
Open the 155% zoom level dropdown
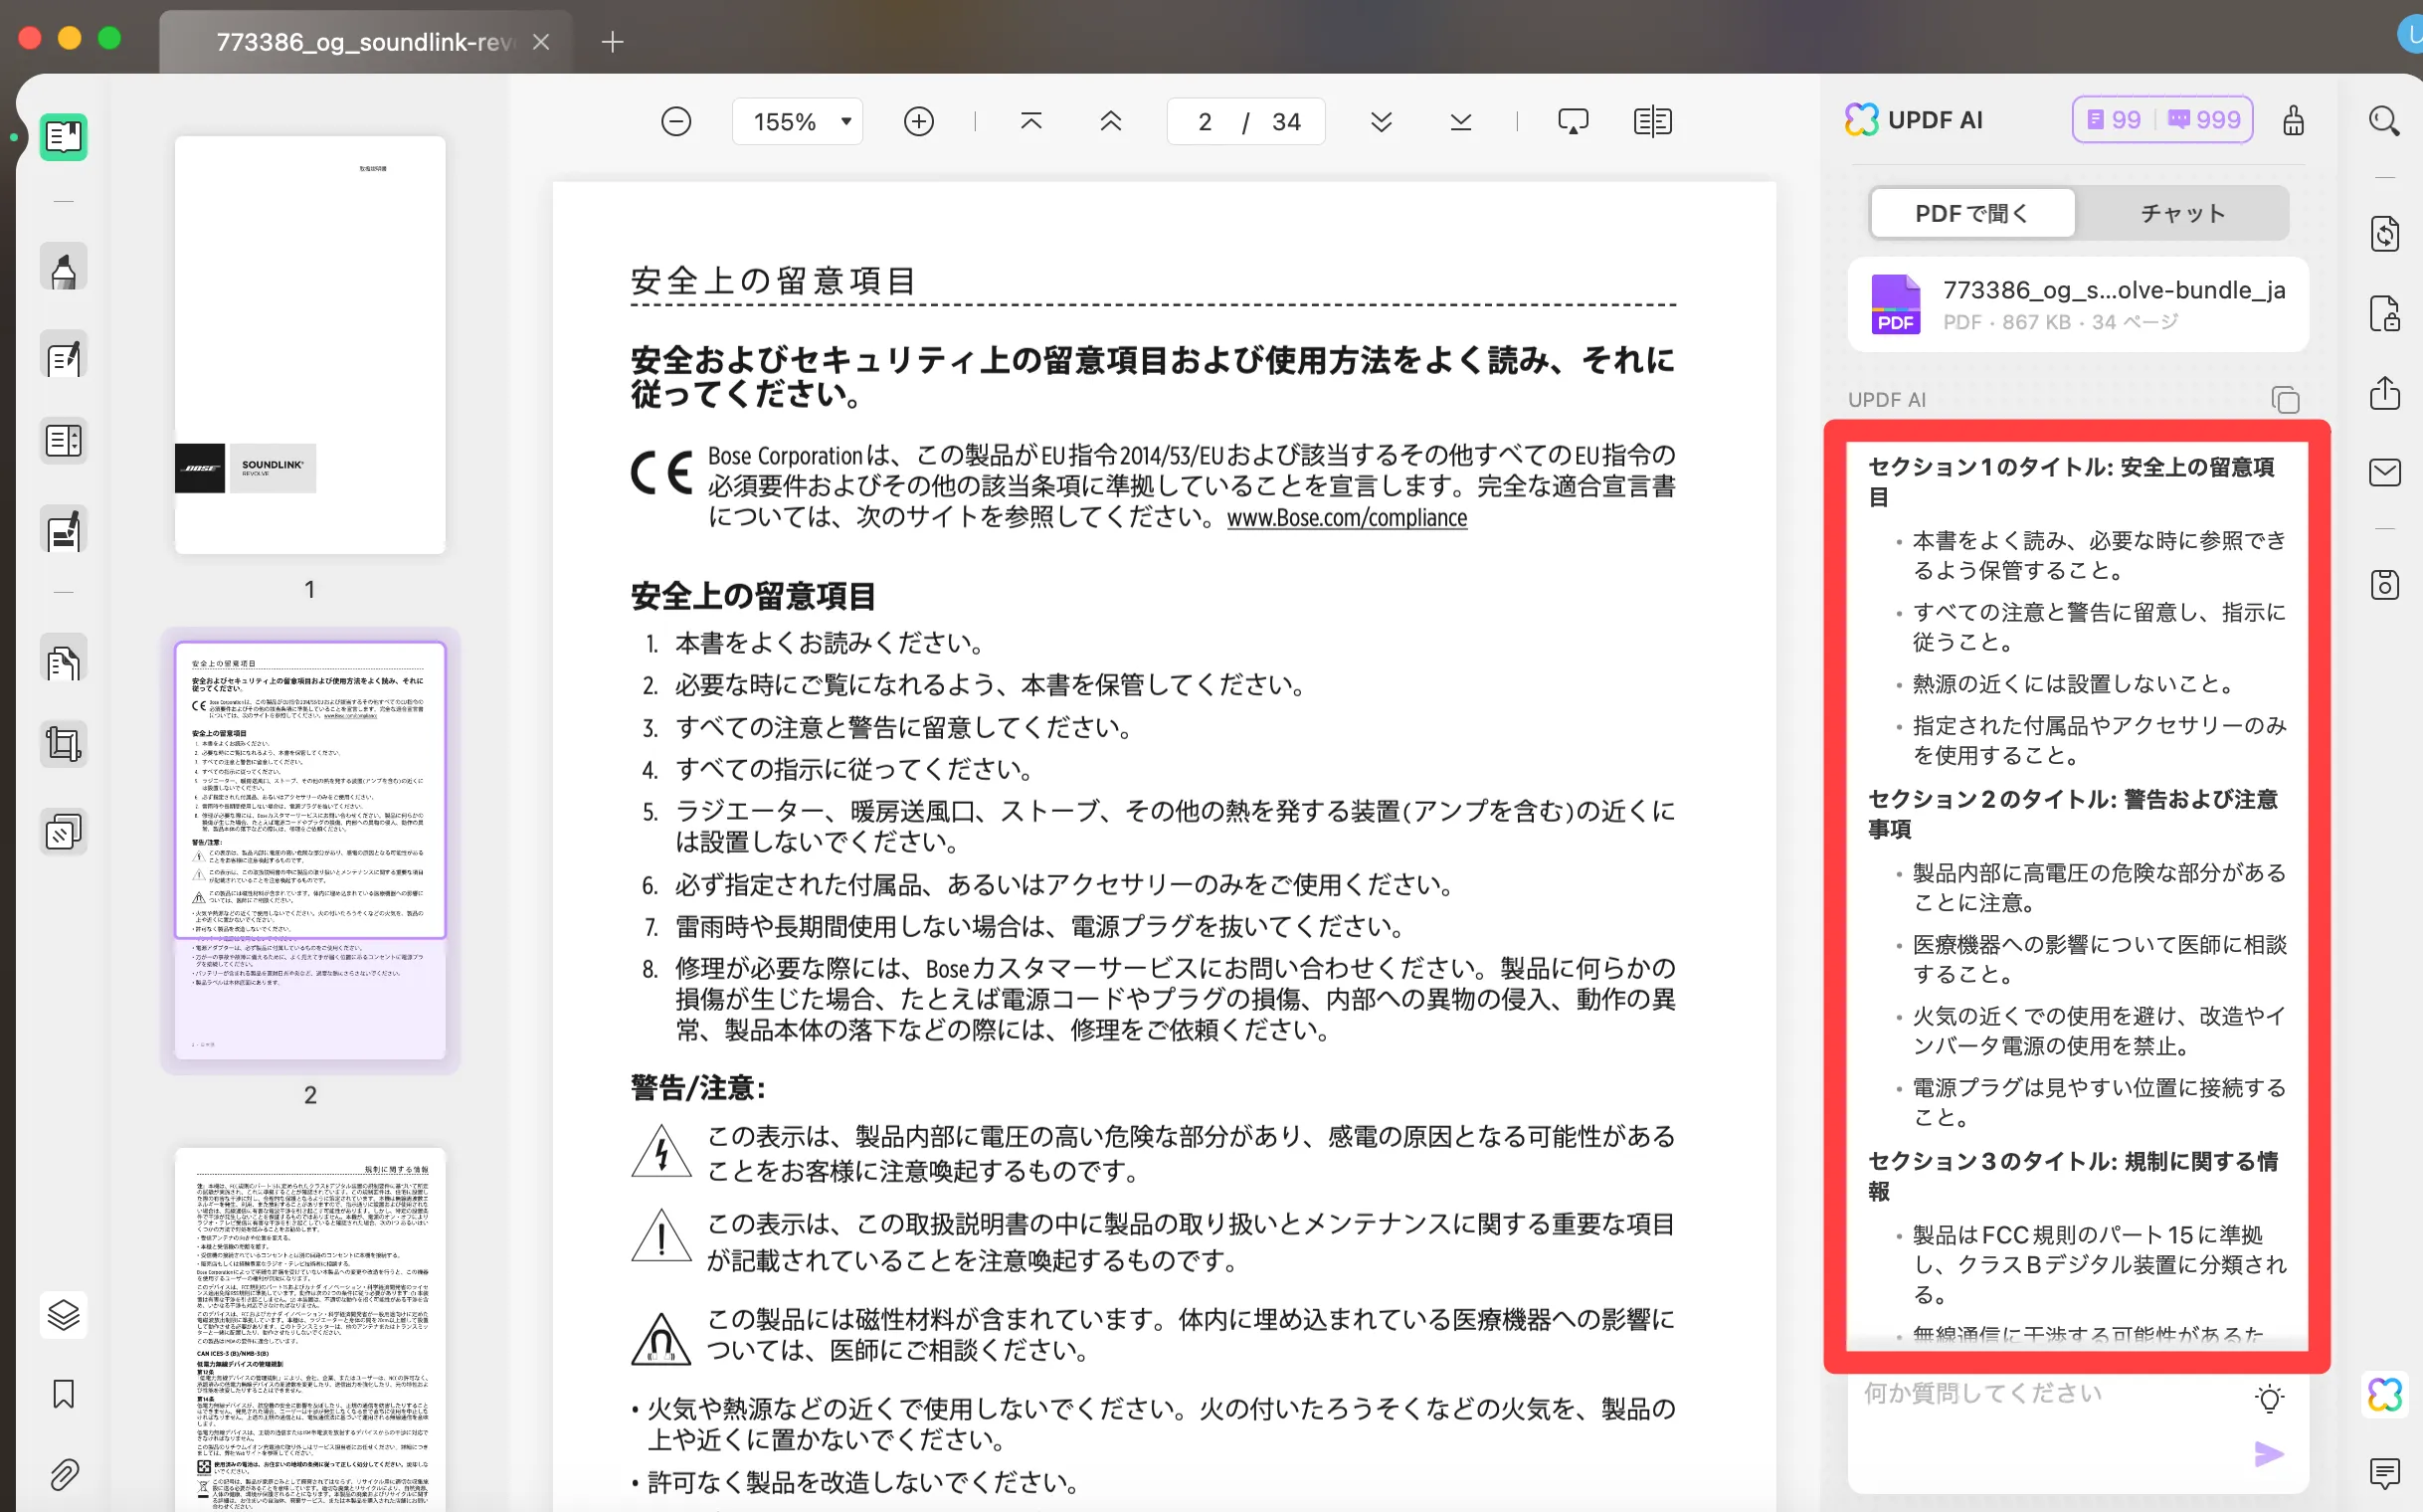coord(797,122)
